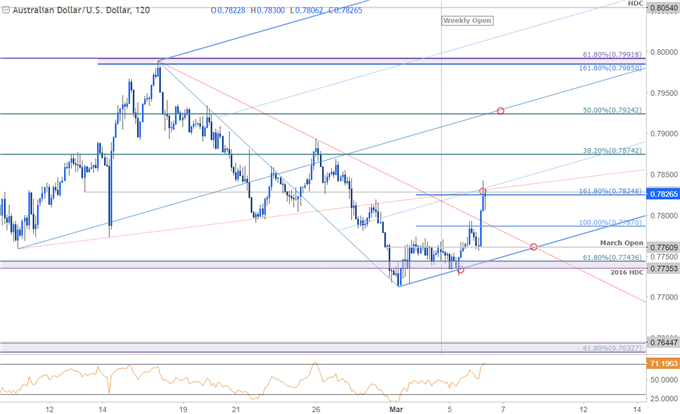
Task: Select red circle marker at latest candle top
Action: (483, 191)
